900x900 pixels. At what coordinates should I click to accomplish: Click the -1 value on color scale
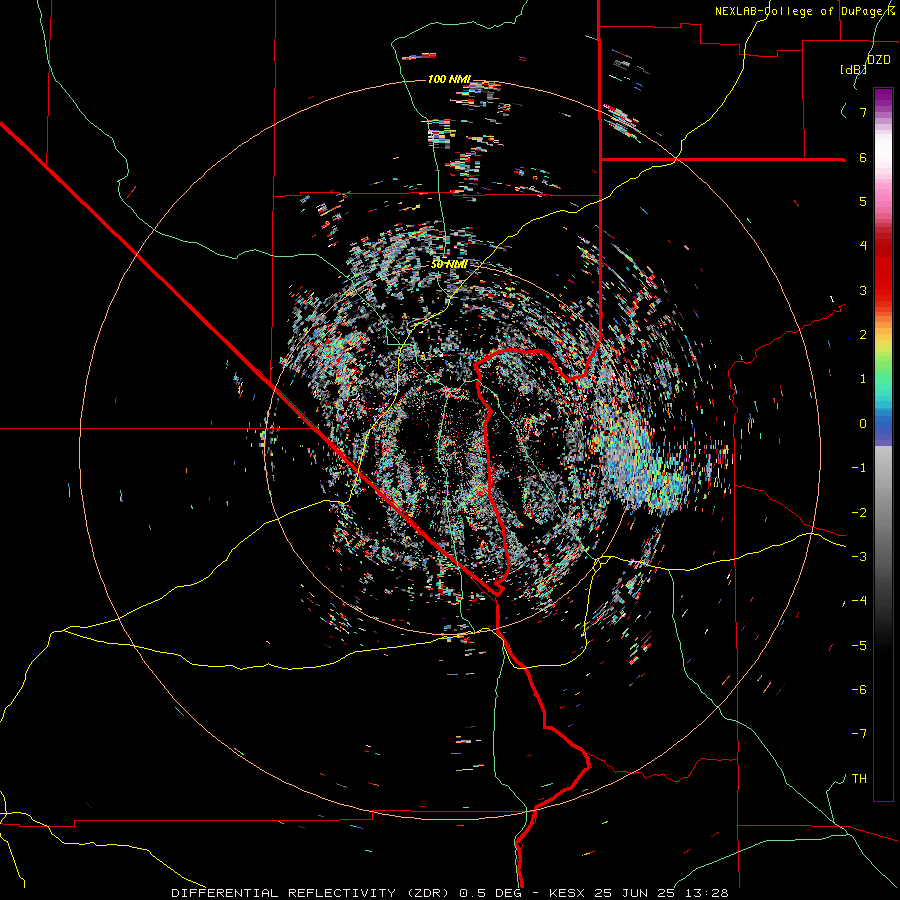pos(859,468)
